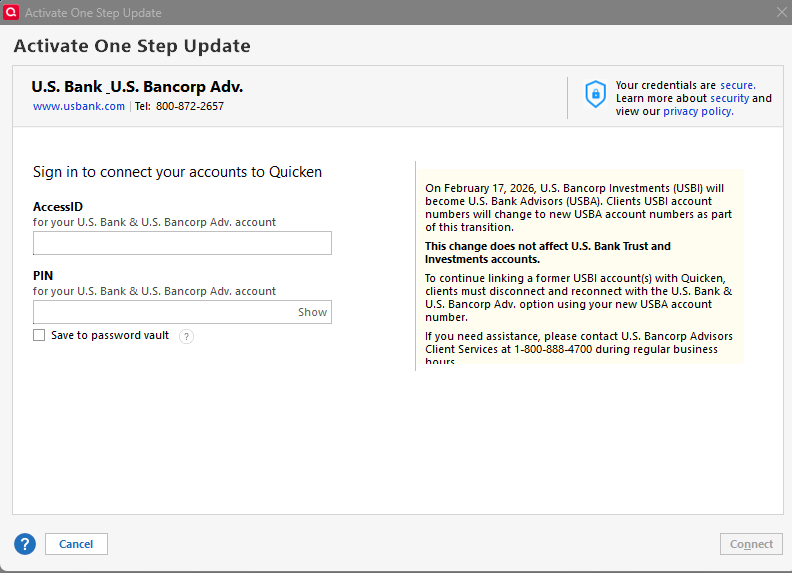This screenshot has width=792, height=573.
Task: Open the 'secure.' credentials link
Action: pyautogui.click(x=738, y=85)
